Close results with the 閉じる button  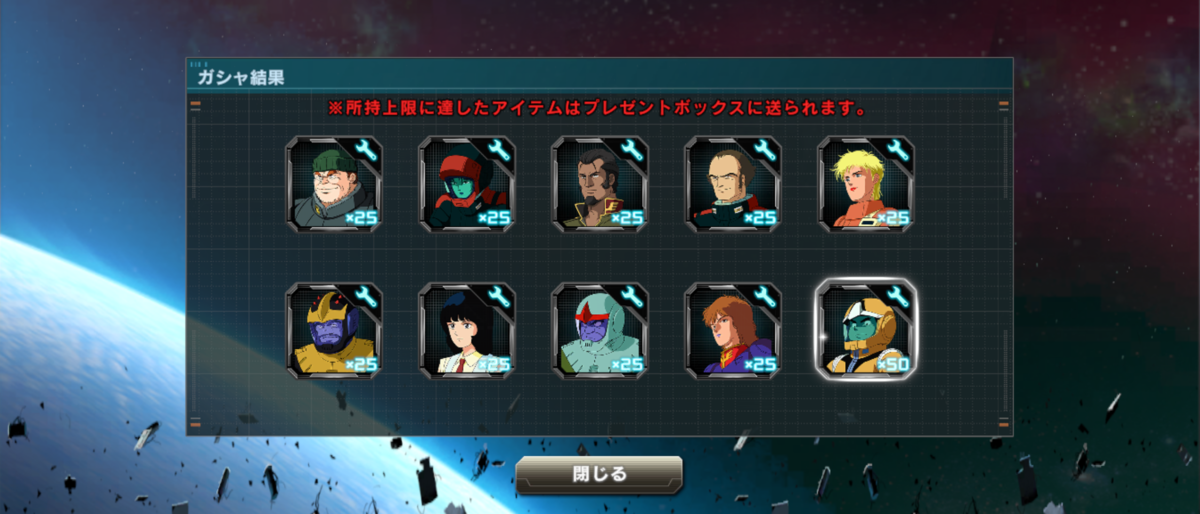(599, 475)
